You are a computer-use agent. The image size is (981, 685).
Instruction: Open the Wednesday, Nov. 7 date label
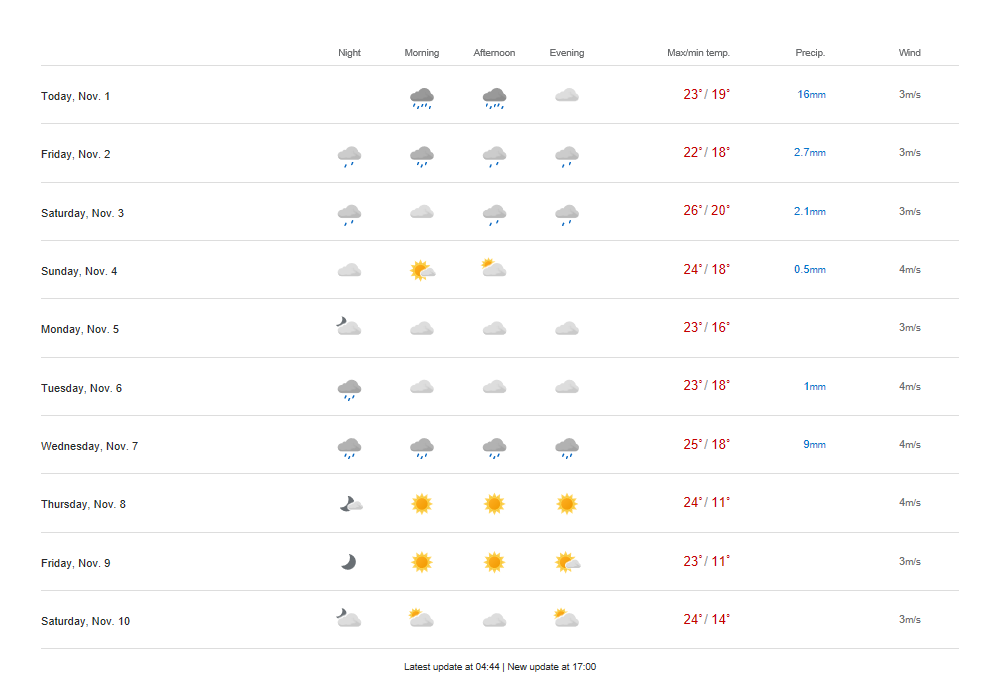(x=89, y=446)
